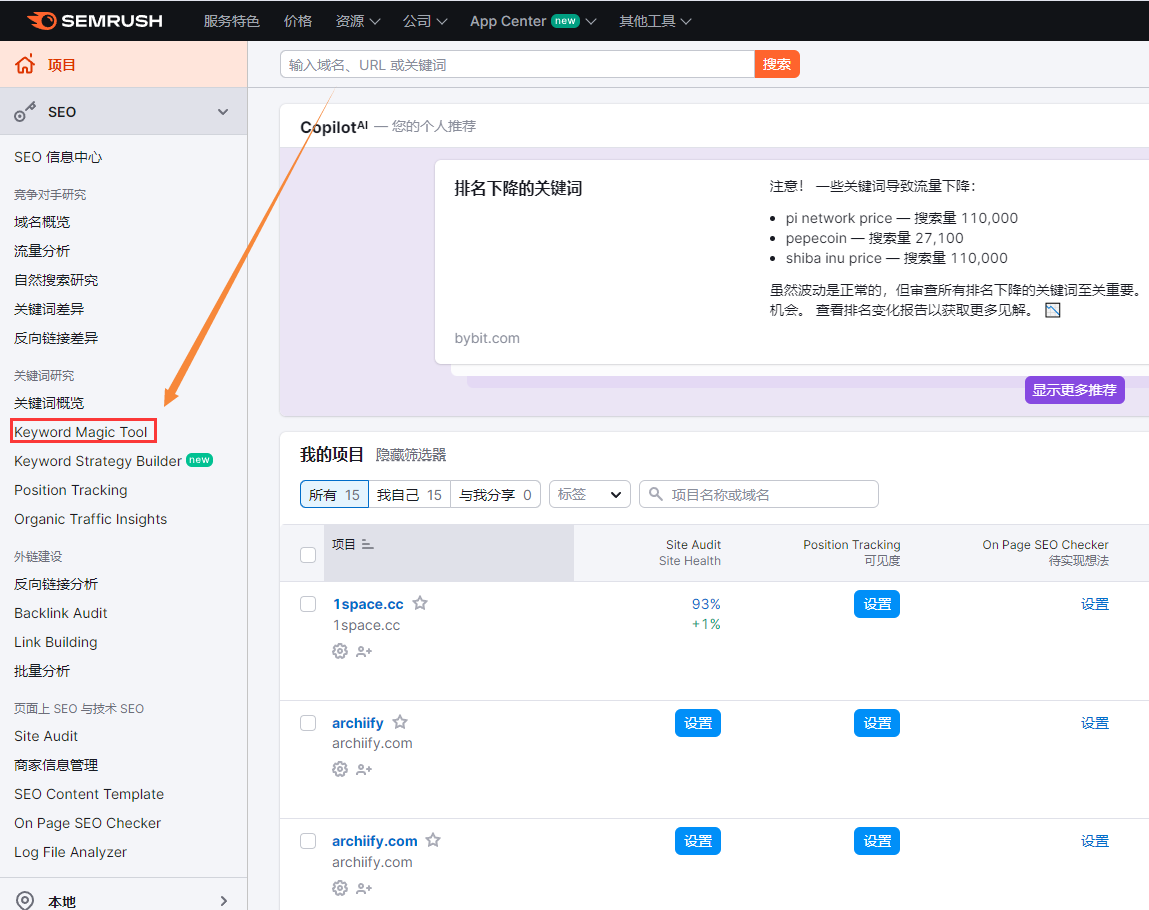Open Backlink Audit in sidebar
Viewport: 1149px width, 910px height.
pos(60,613)
